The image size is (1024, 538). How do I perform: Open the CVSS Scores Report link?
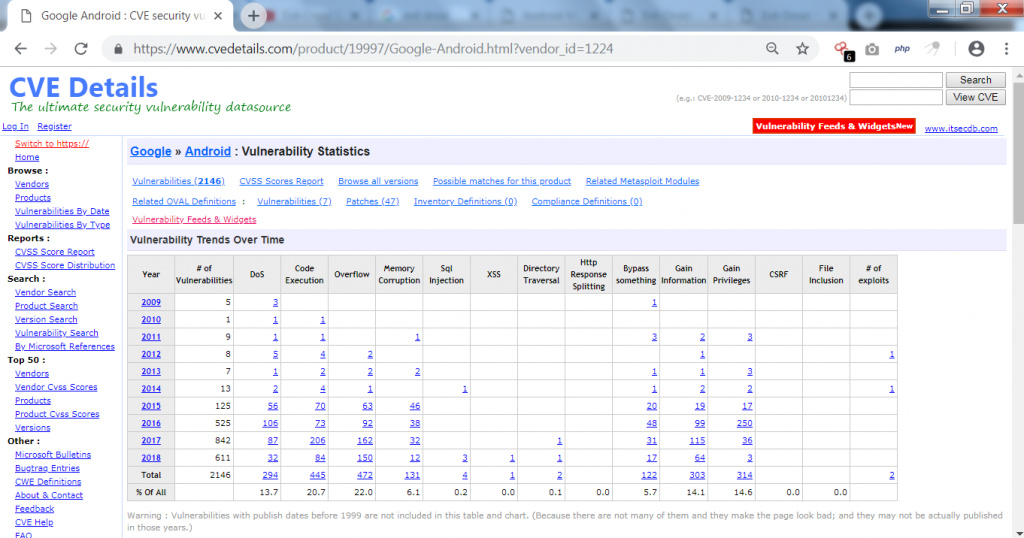tap(281, 181)
